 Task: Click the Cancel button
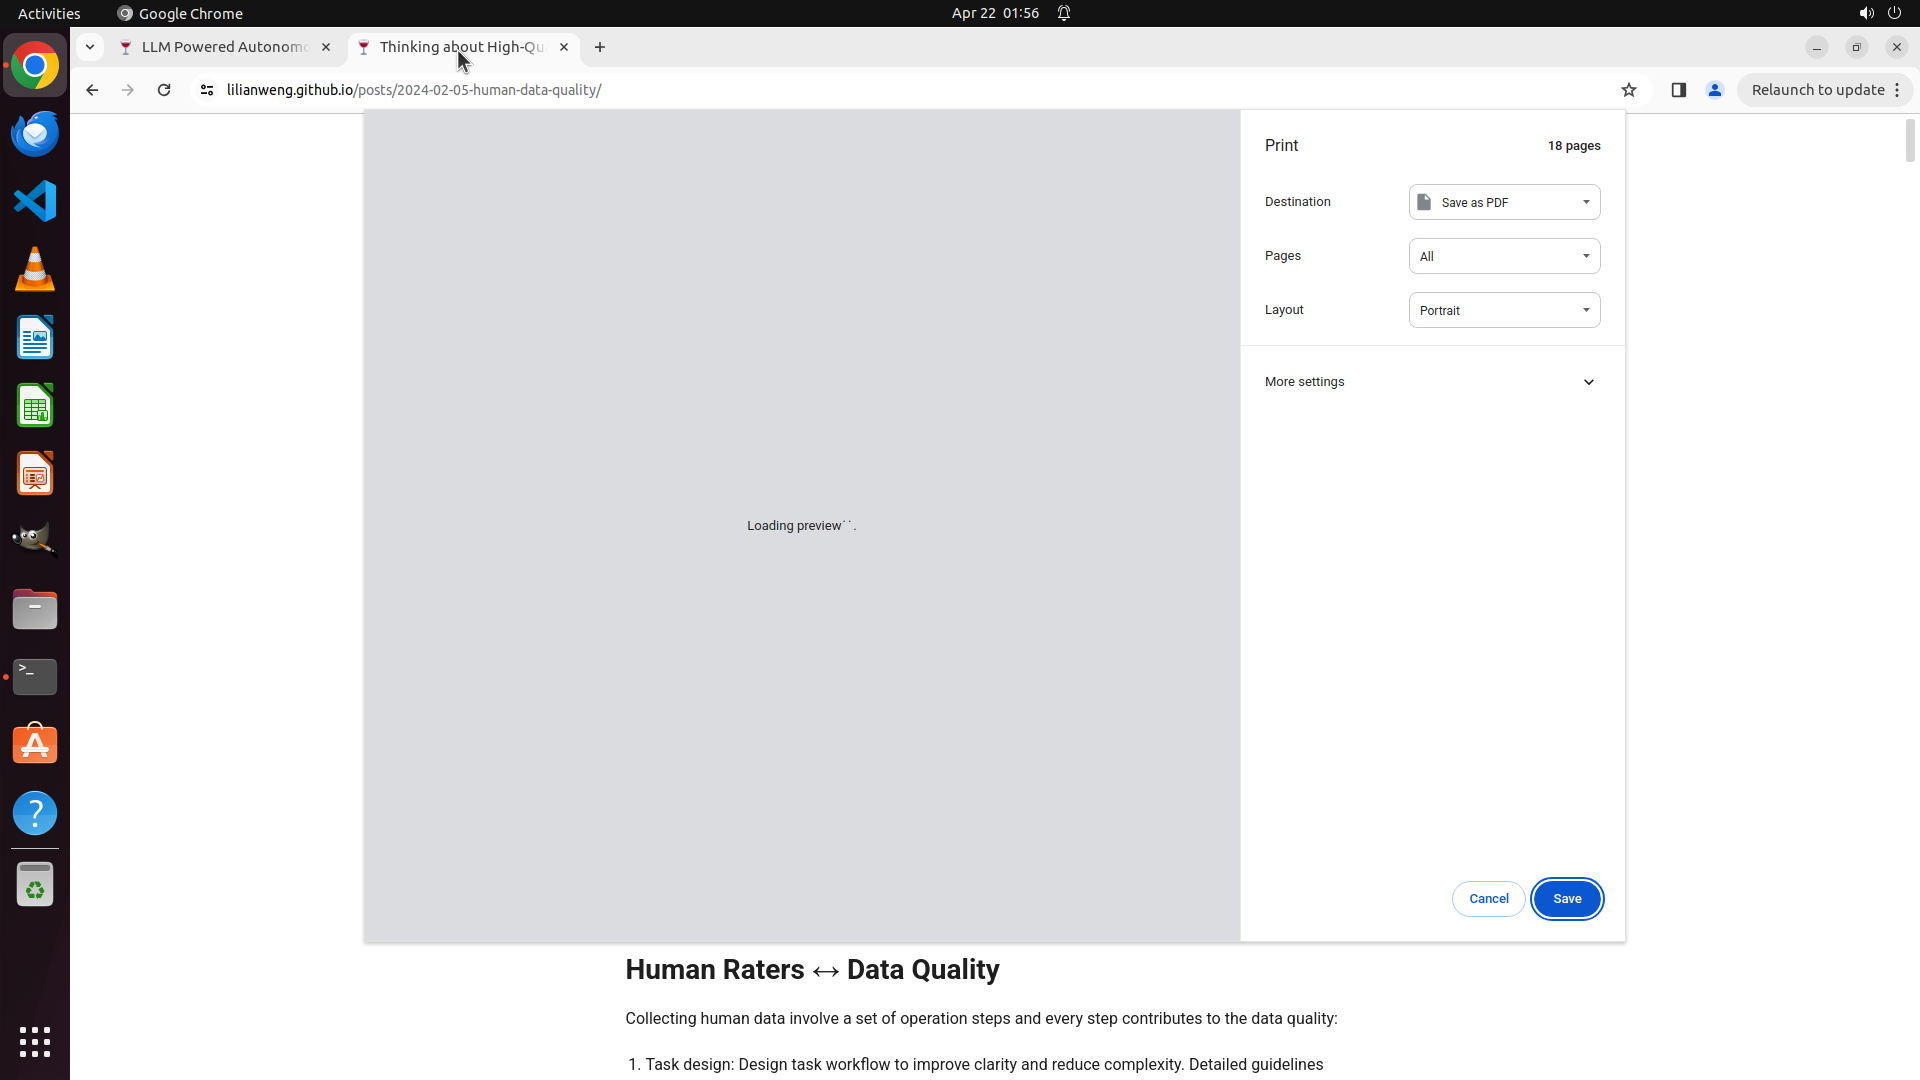1488,899
